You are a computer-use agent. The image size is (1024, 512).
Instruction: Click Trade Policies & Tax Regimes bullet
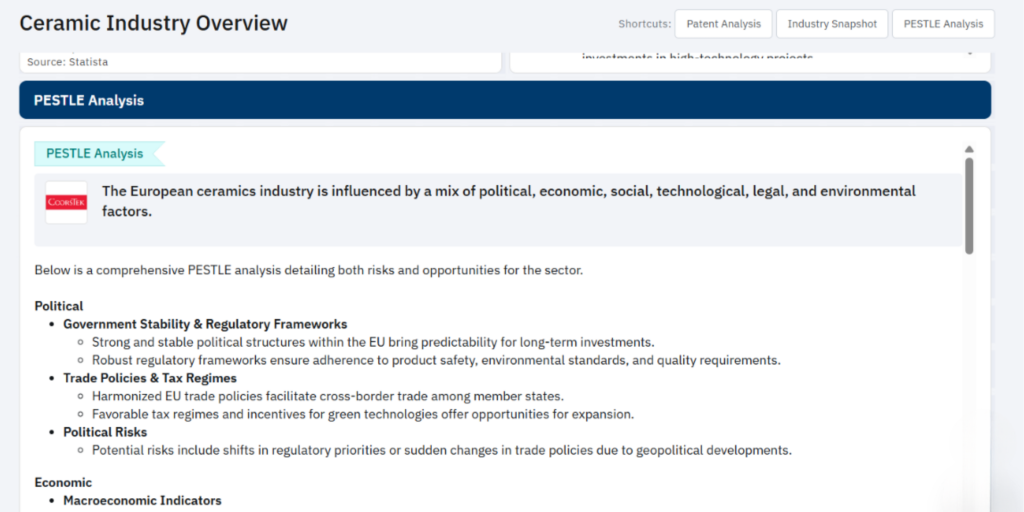pyautogui.click(x=150, y=378)
